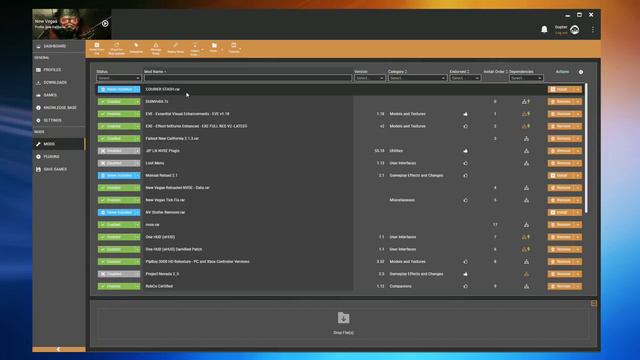Go to Dashboard in sidebar
This screenshot has width=640, height=360.
point(55,46)
